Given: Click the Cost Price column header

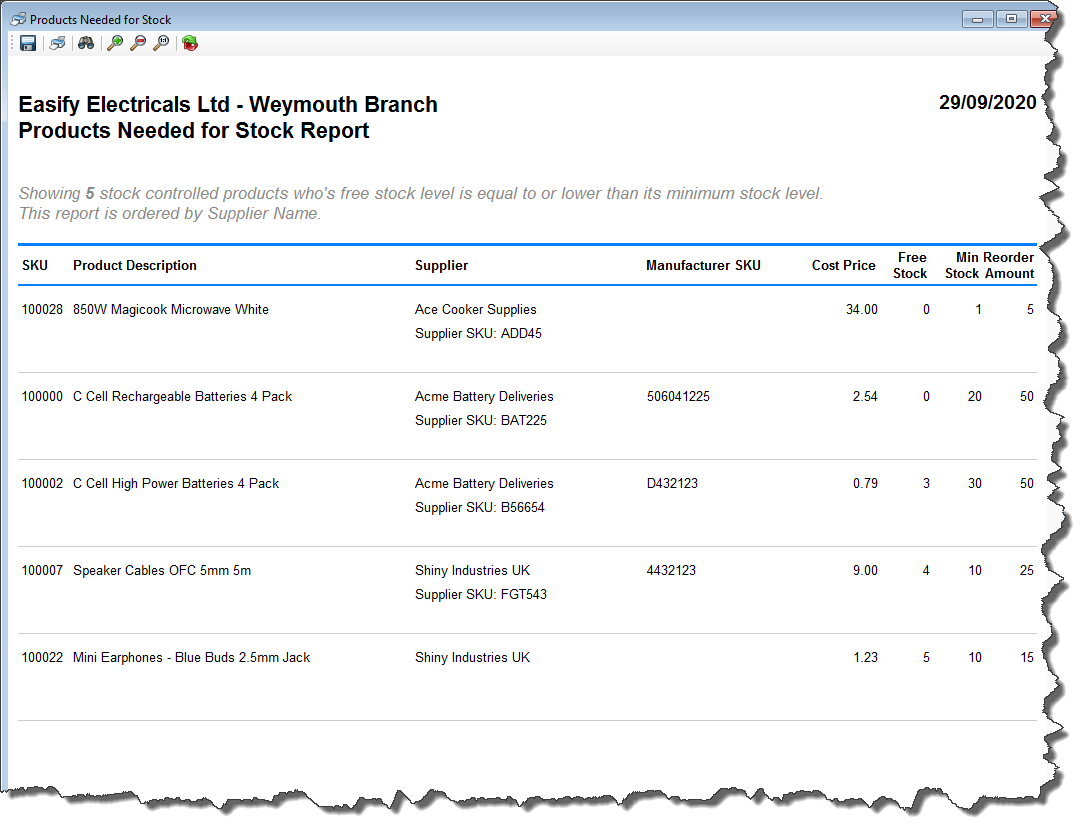Looking at the screenshot, I should (x=843, y=266).
